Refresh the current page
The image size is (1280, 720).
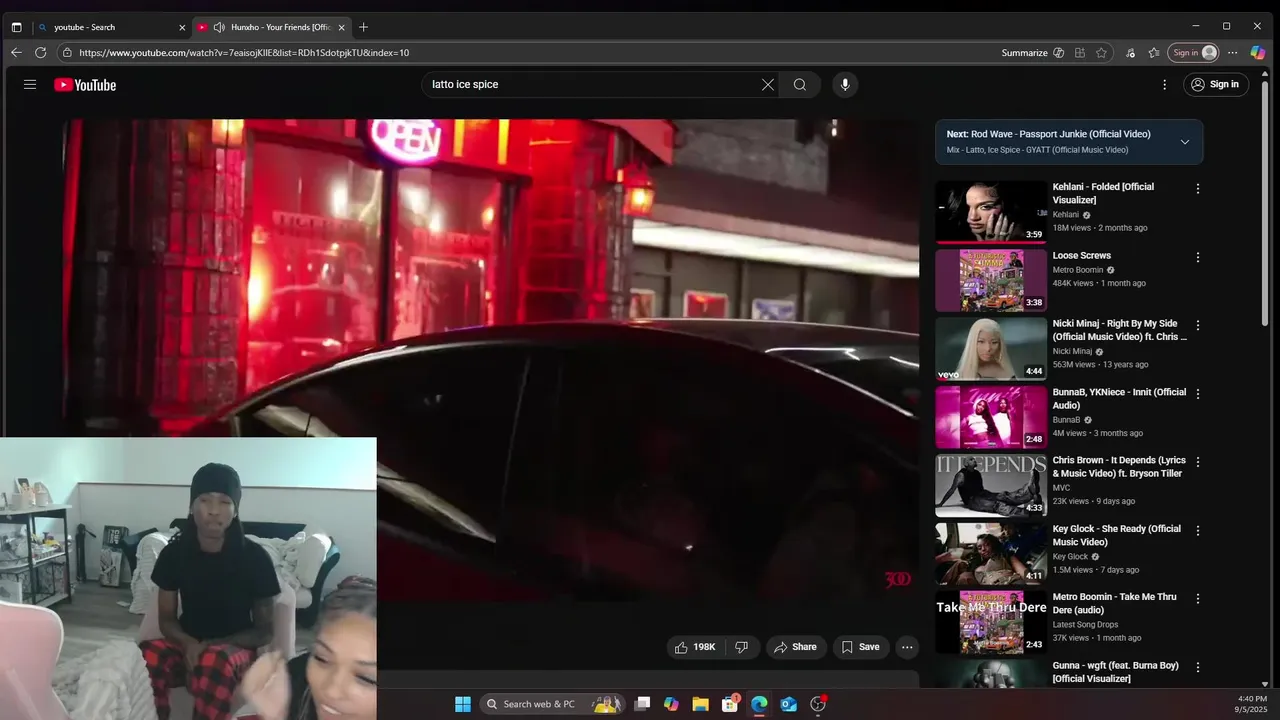coord(40,53)
